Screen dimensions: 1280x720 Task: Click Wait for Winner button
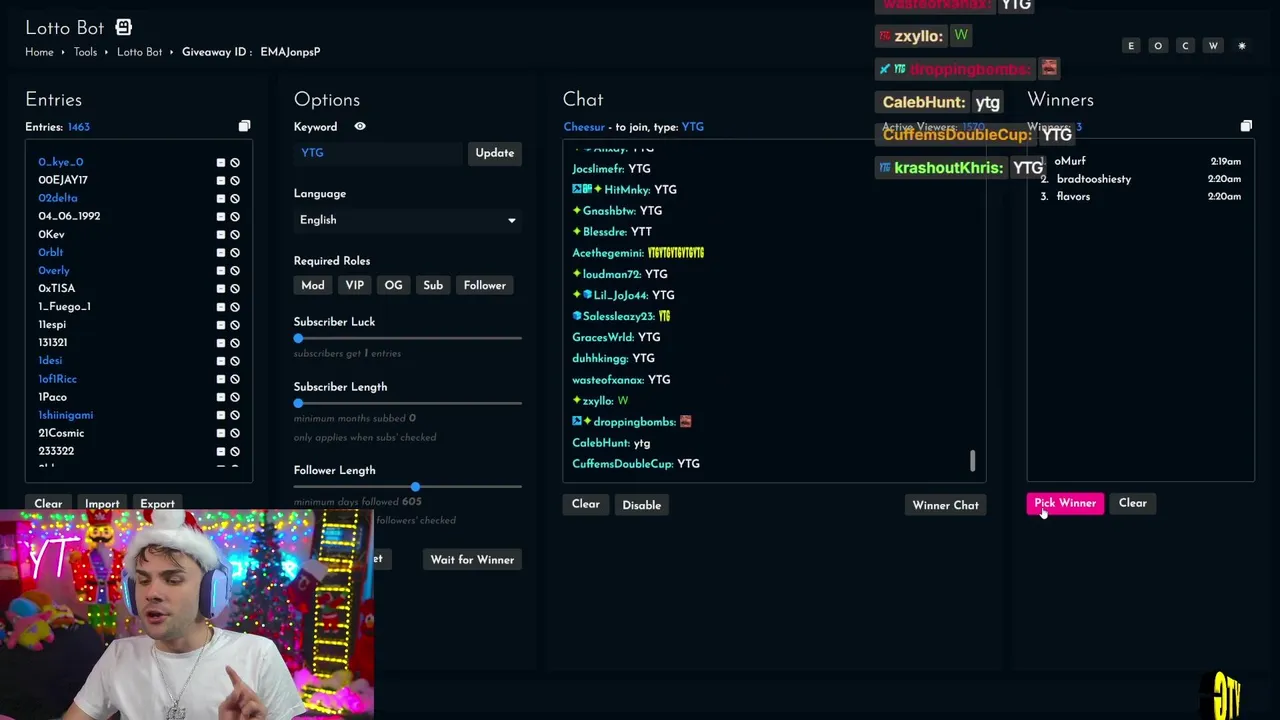tap(472, 560)
